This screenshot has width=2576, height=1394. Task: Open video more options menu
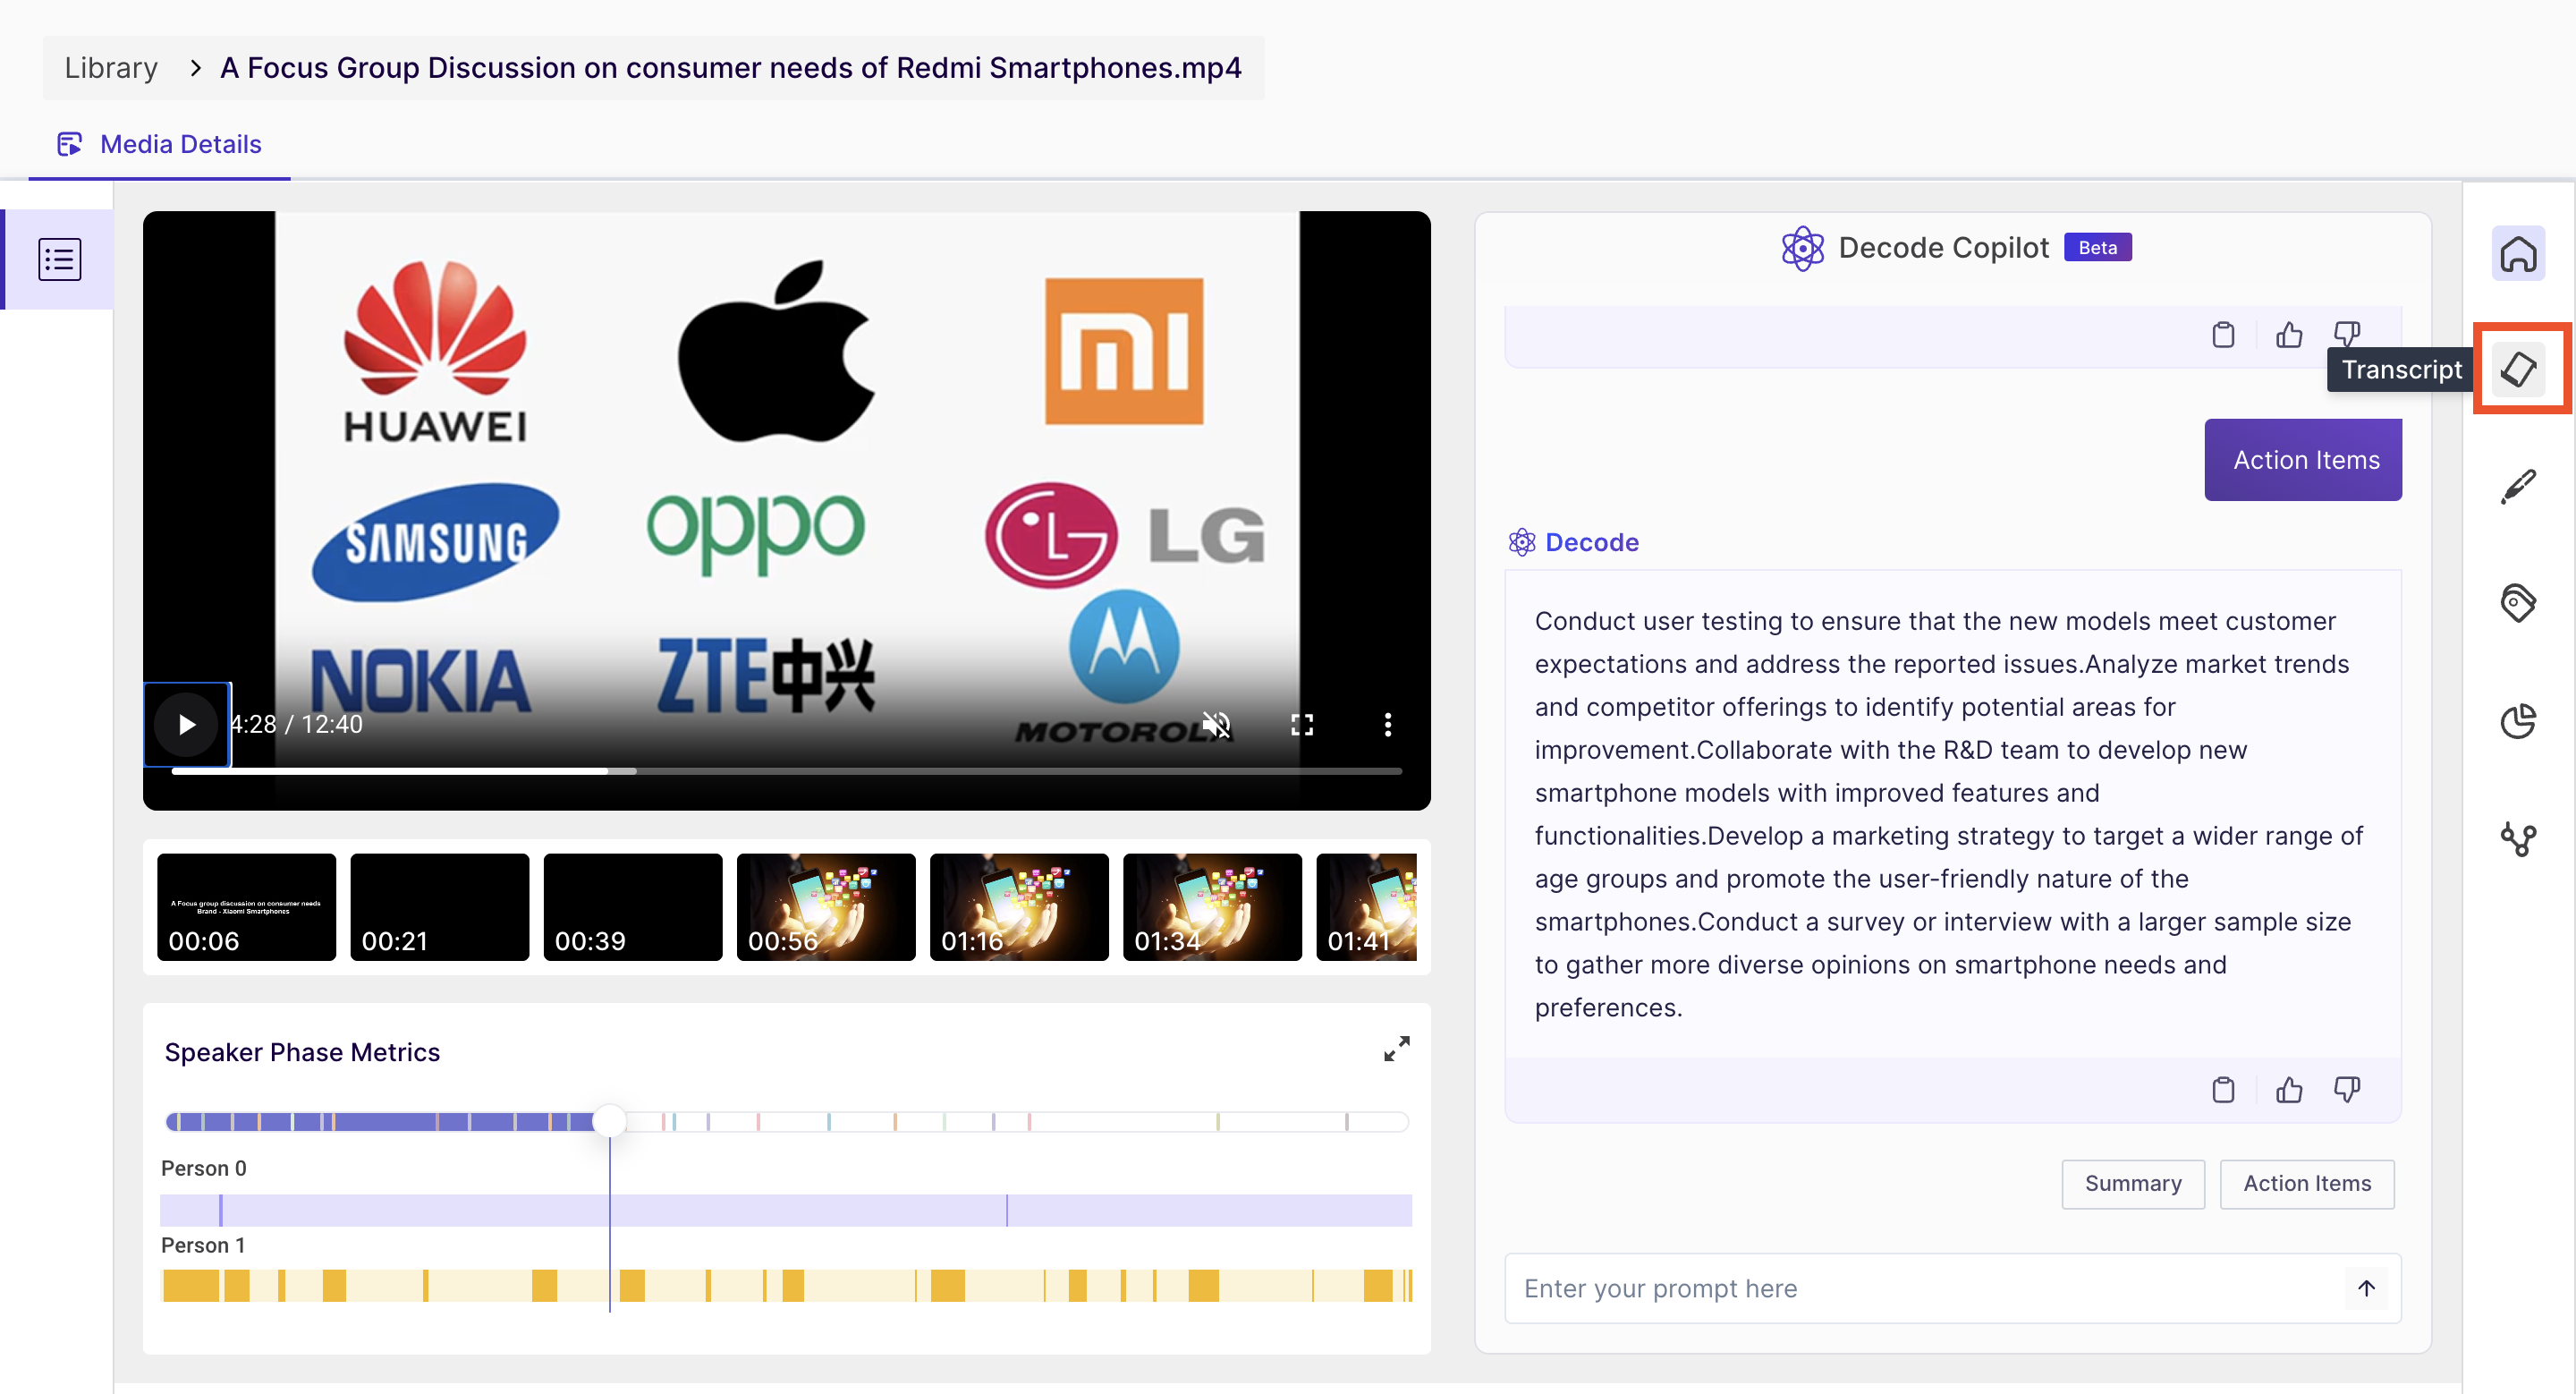pos(1387,724)
